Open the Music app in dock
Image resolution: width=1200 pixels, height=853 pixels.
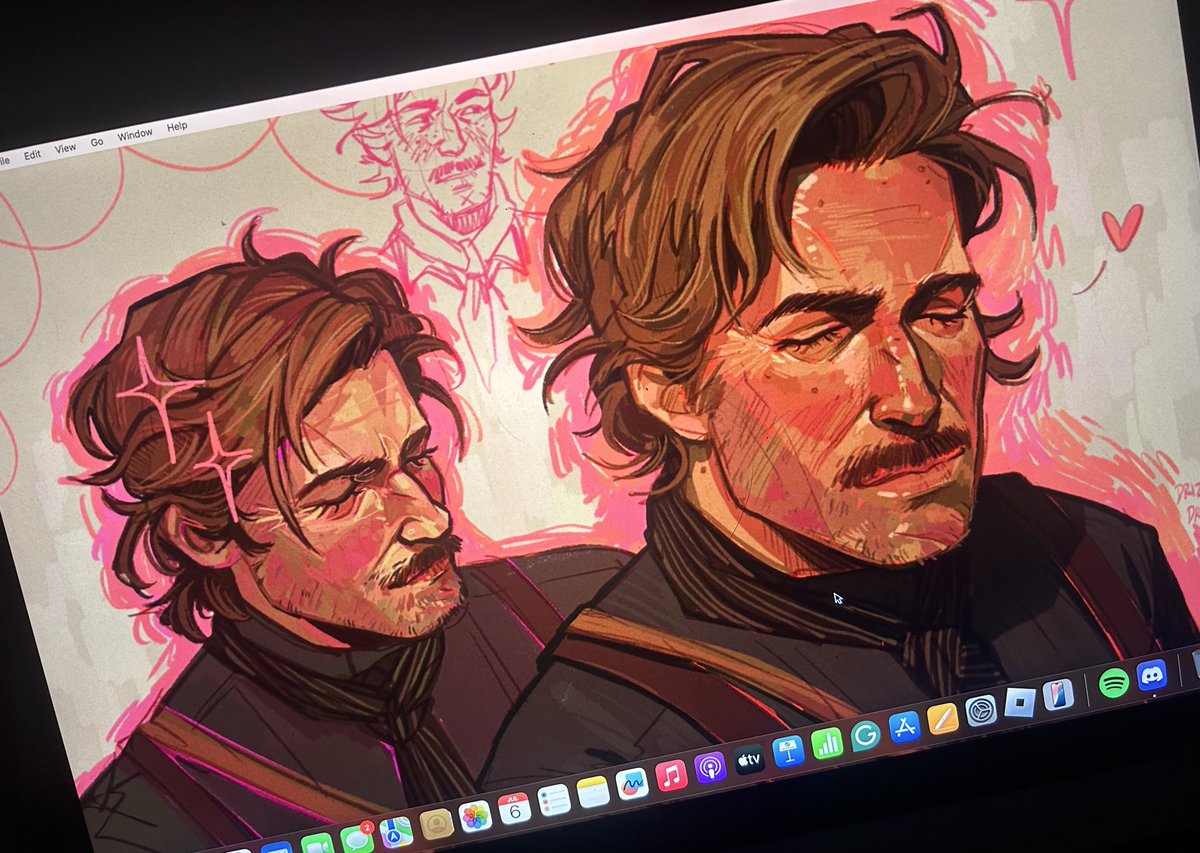coord(671,775)
